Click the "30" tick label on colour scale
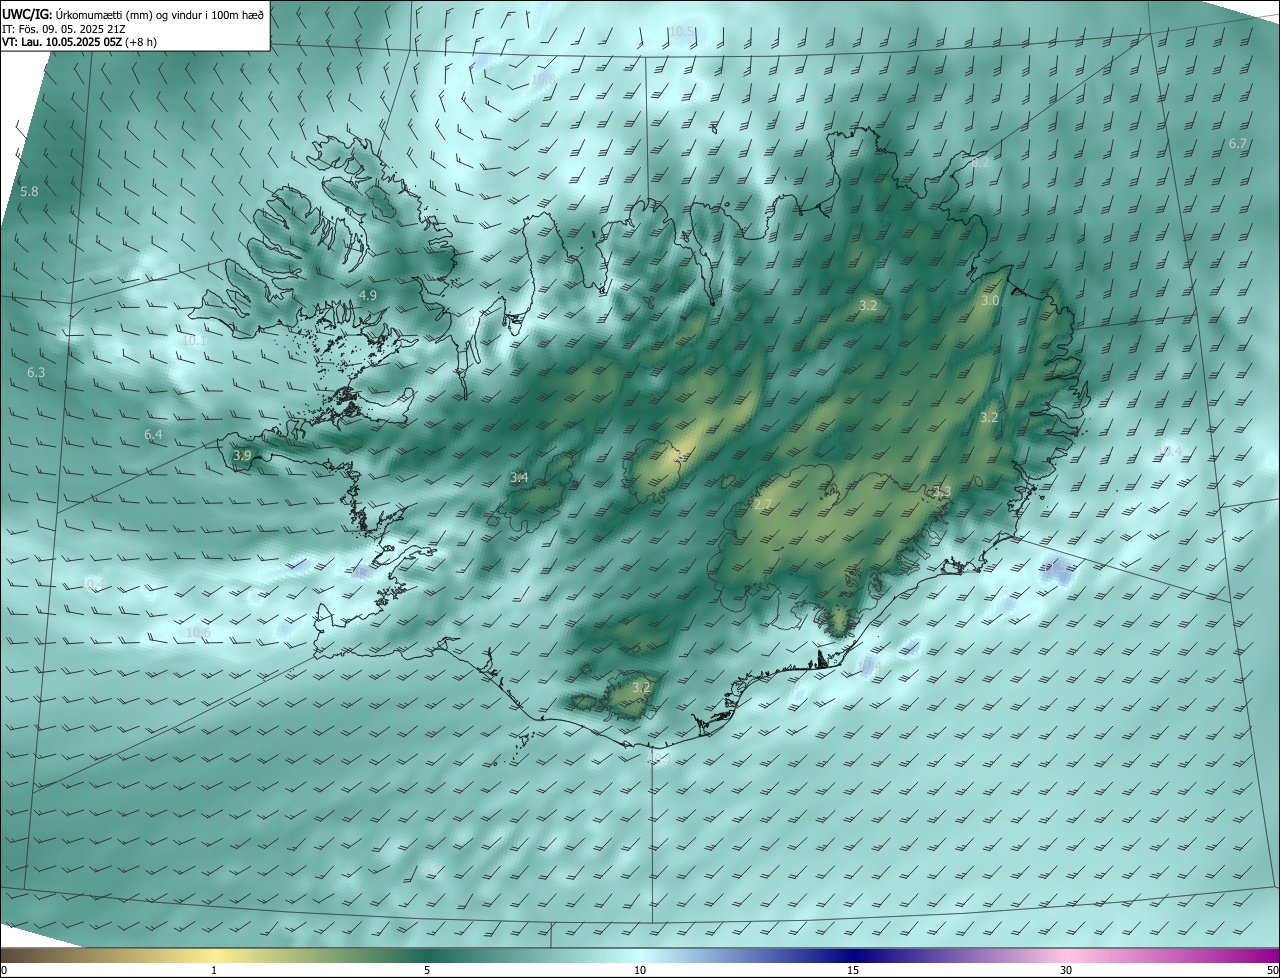This screenshot has height=978, width=1280. [x=1066, y=970]
